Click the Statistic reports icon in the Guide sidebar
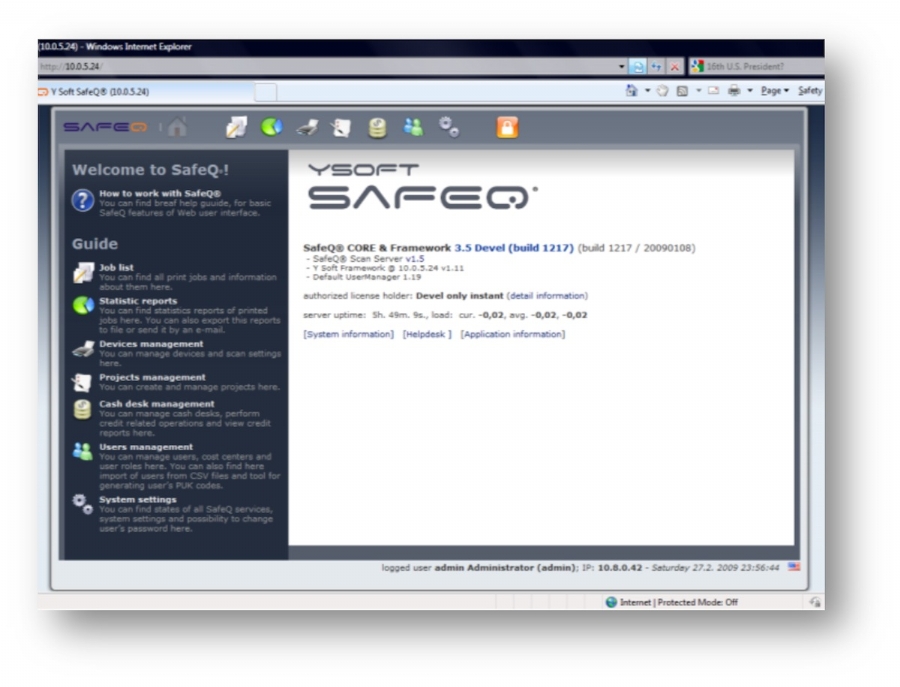This screenshot has width=900, height=687. [x=83, y=305]
